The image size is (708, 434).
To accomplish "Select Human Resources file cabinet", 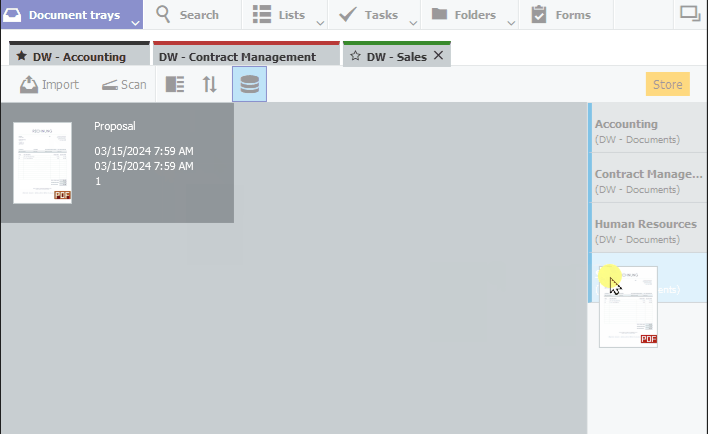I will 647,230.
